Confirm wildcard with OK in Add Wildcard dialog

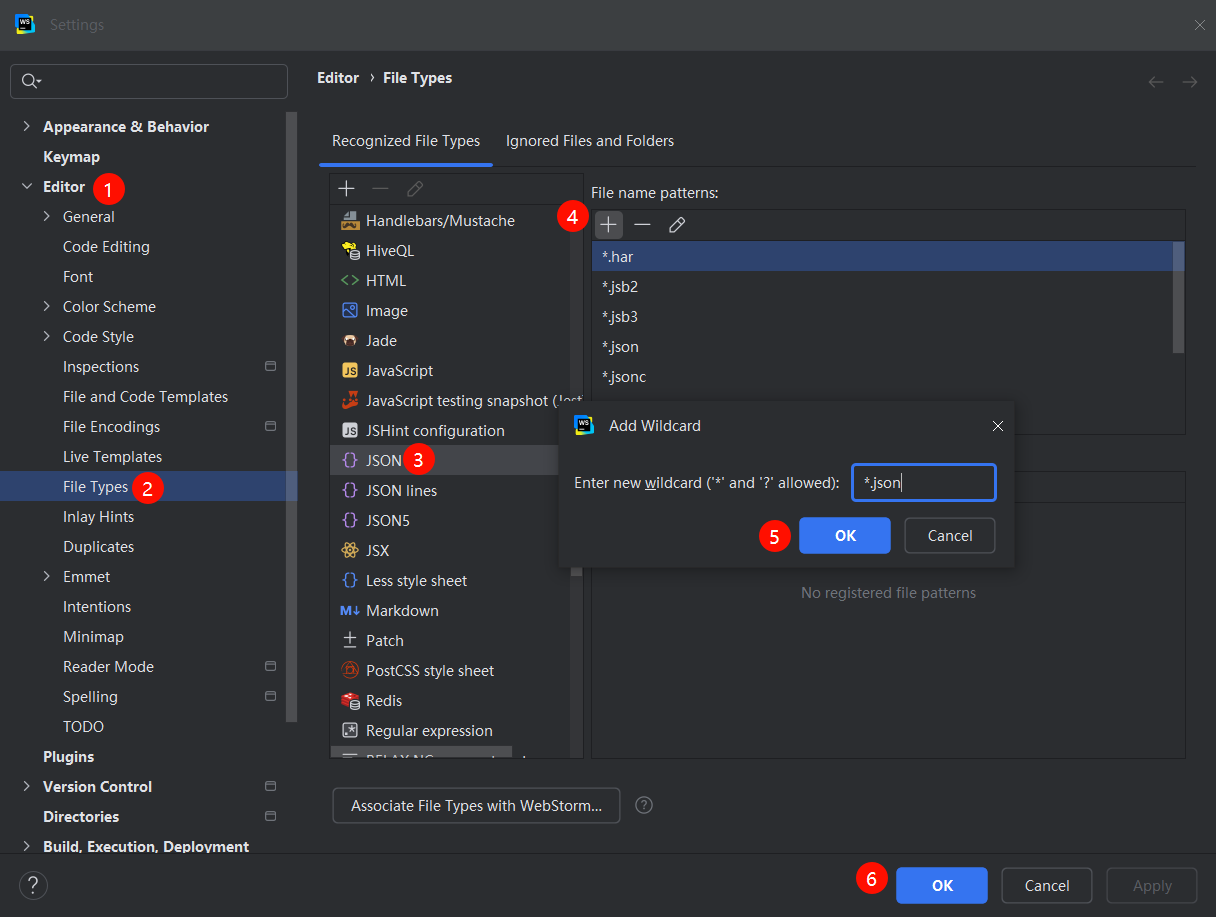[845, 536]
